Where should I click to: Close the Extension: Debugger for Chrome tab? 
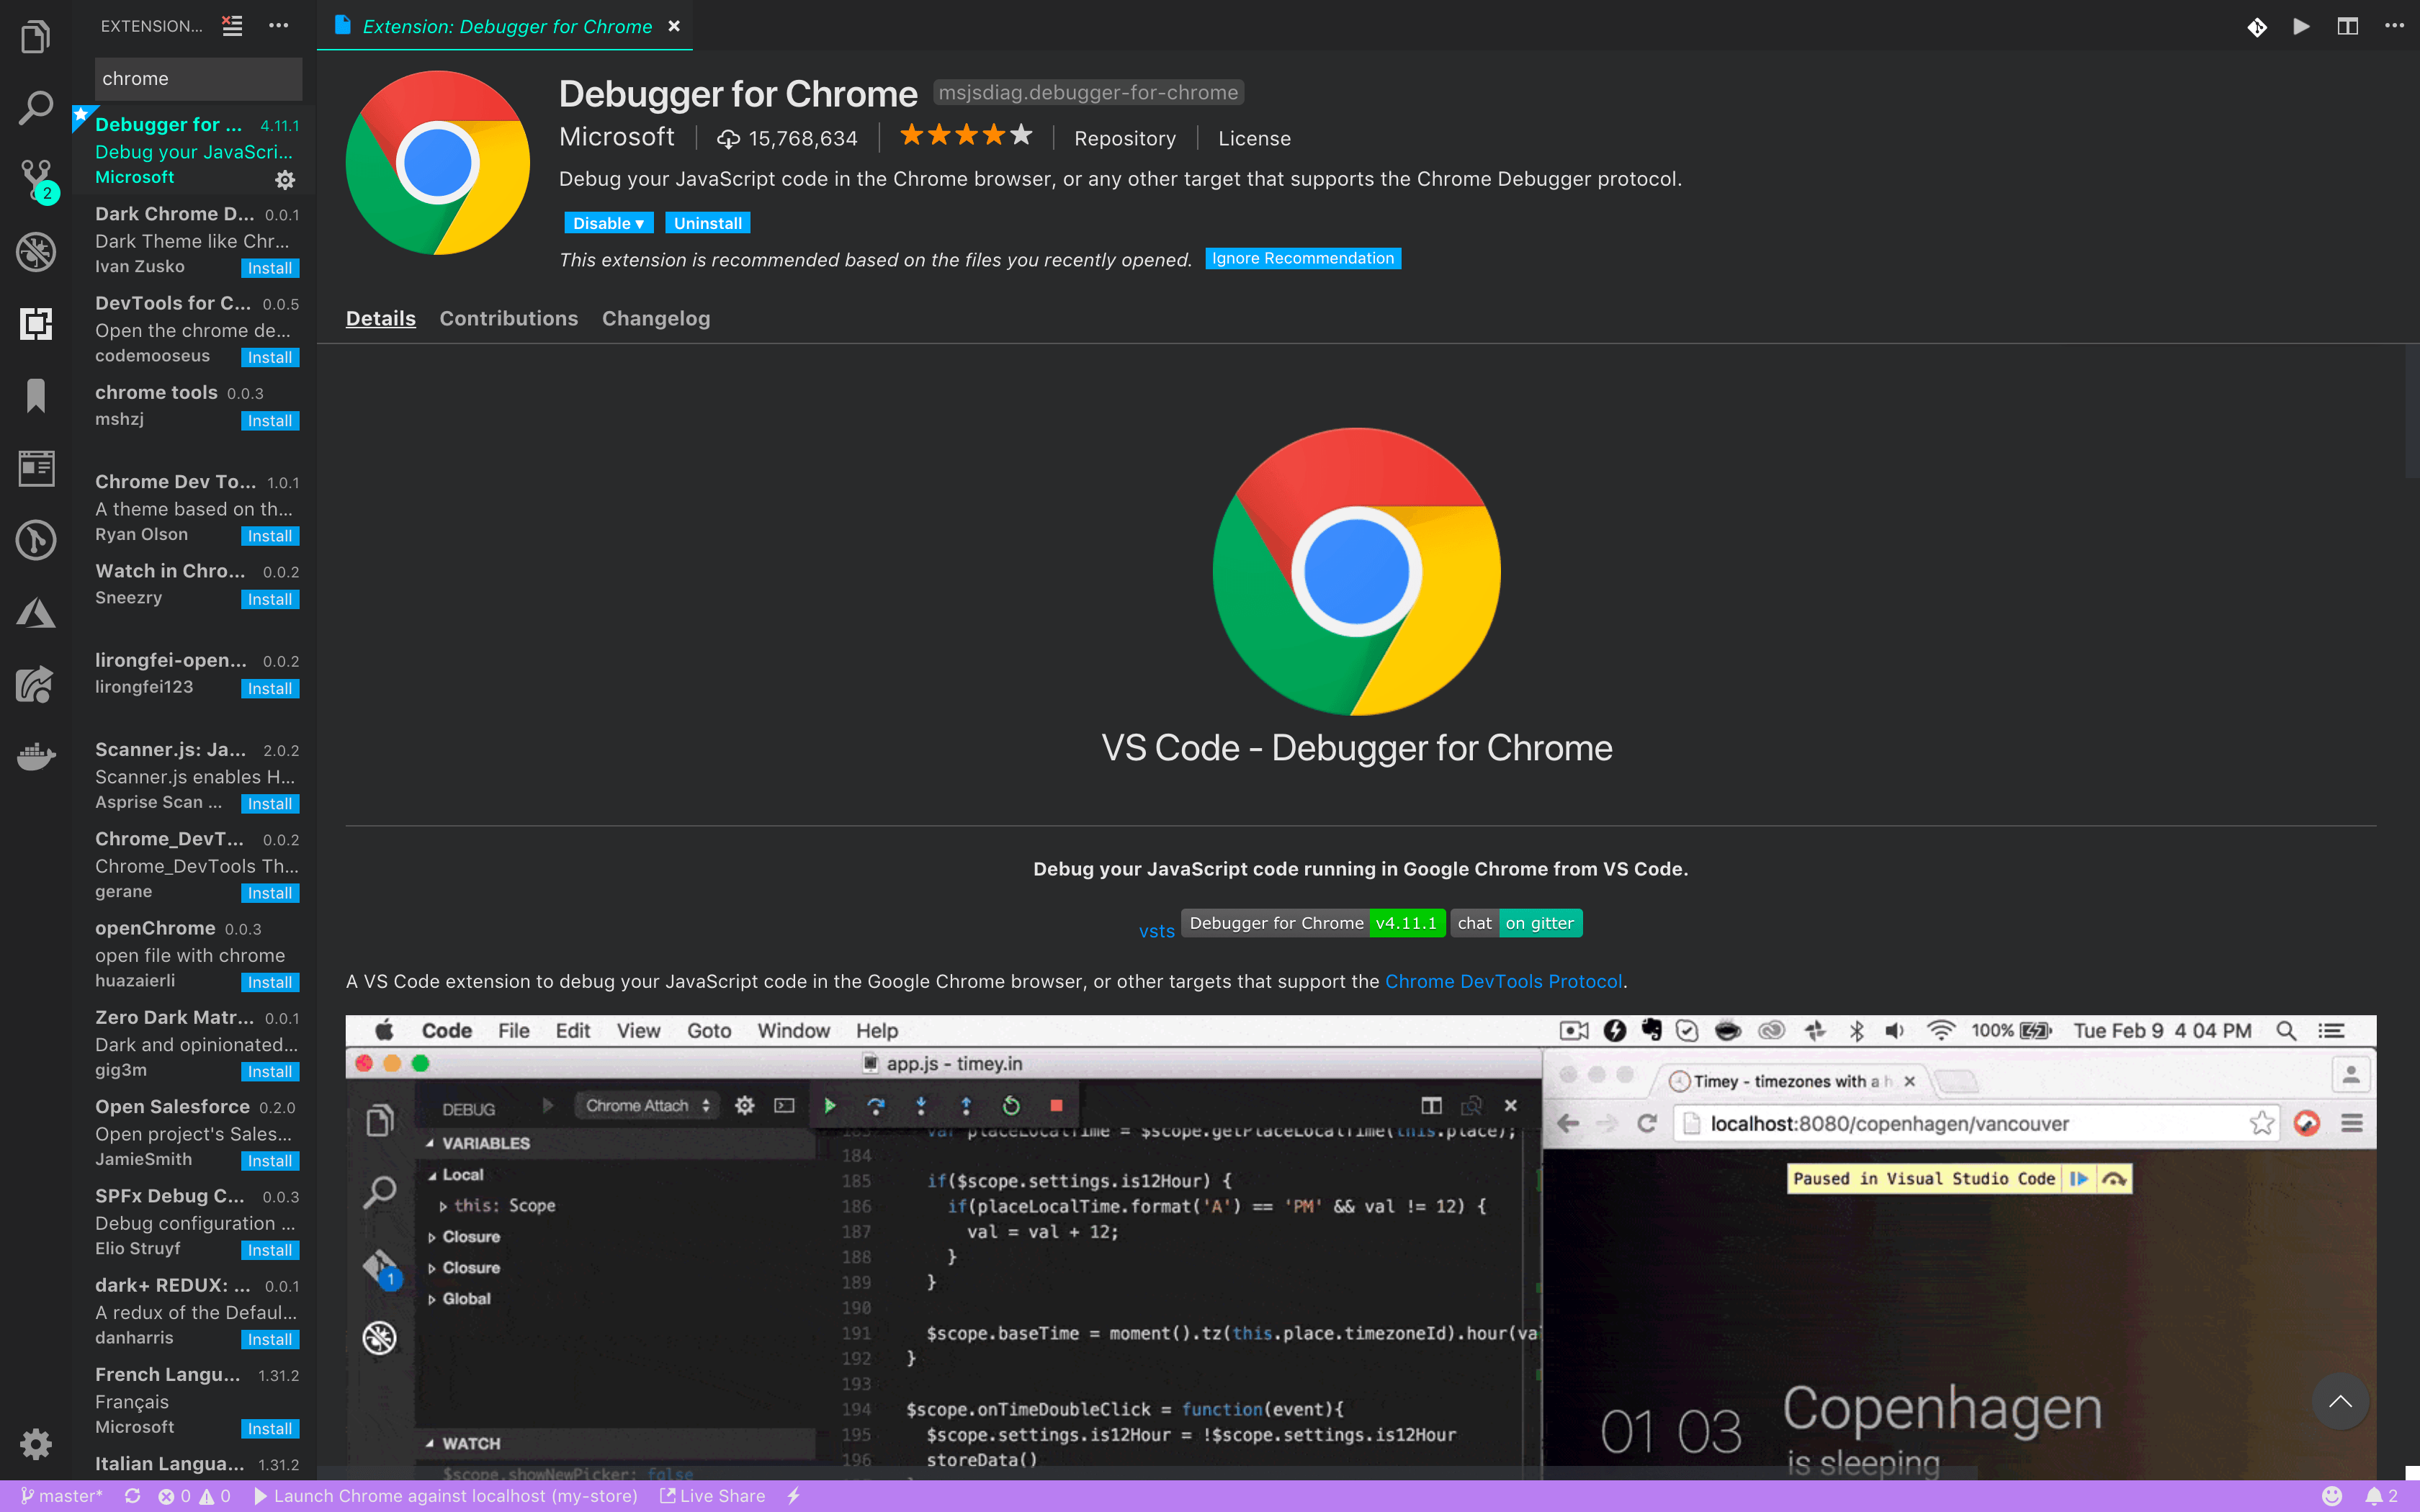tap(674, 26)
